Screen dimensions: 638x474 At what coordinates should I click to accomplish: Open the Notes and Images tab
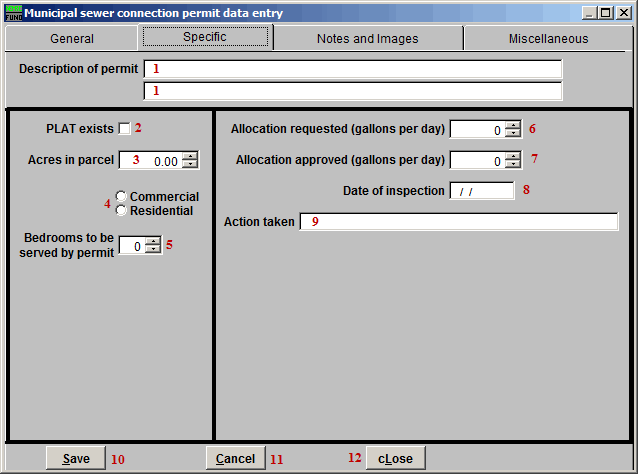click(x=367, y=39)
